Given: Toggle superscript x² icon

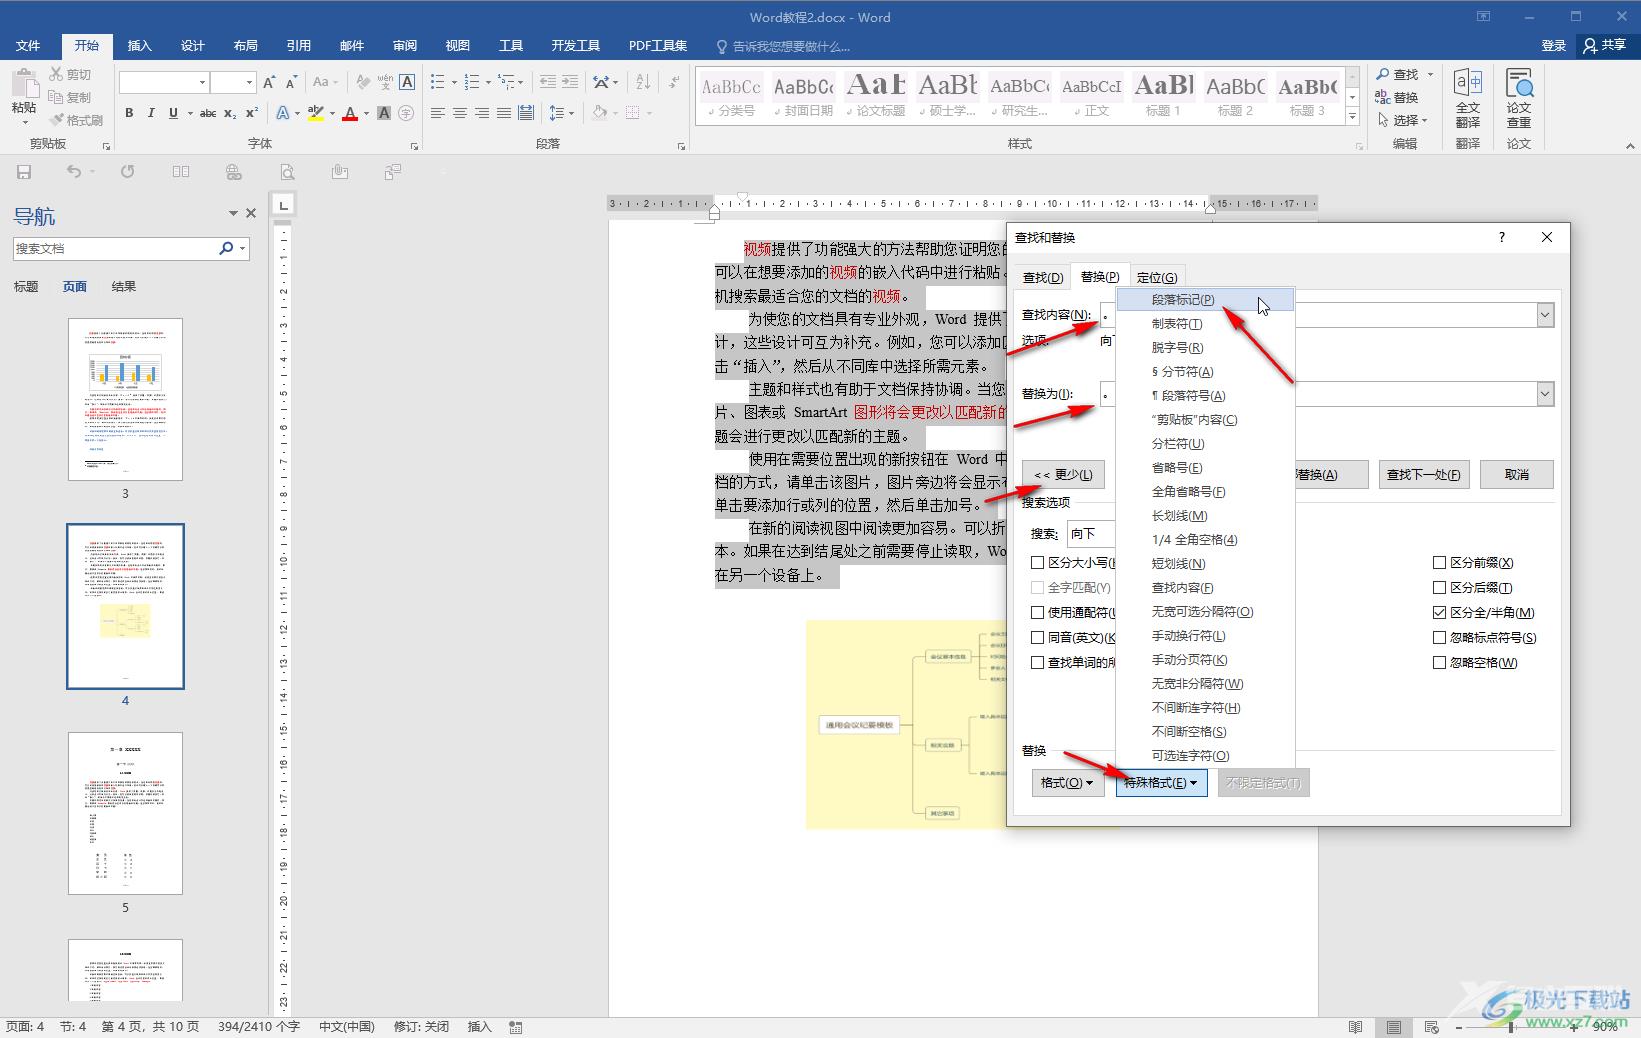Looking at the screenshot, I should 251,113.
